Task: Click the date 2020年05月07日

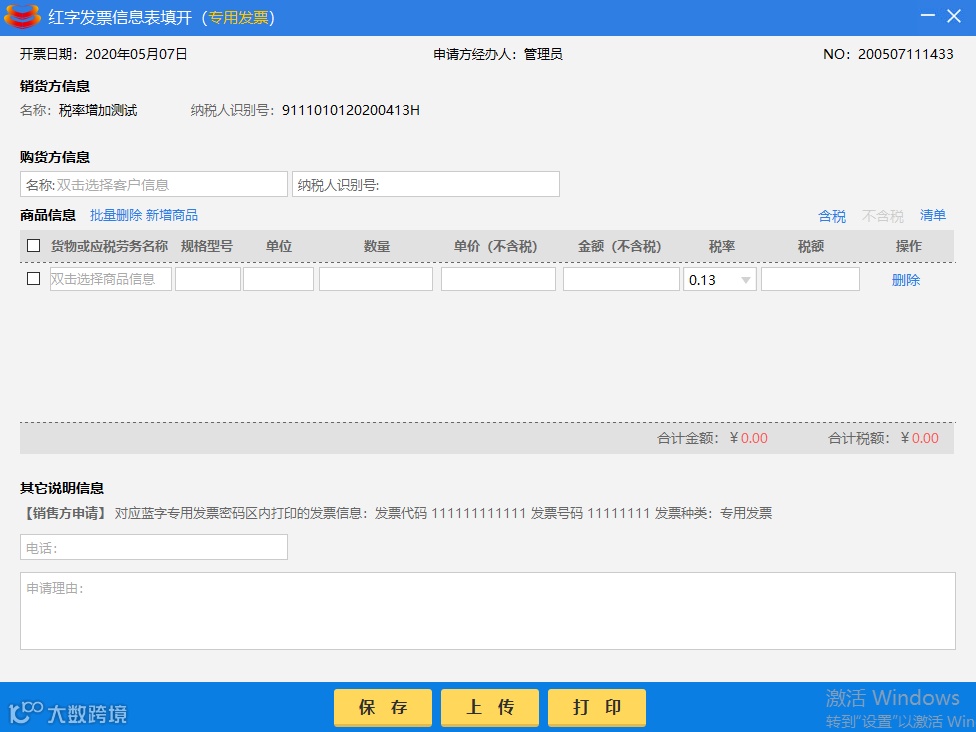Action: click(136, 54)
